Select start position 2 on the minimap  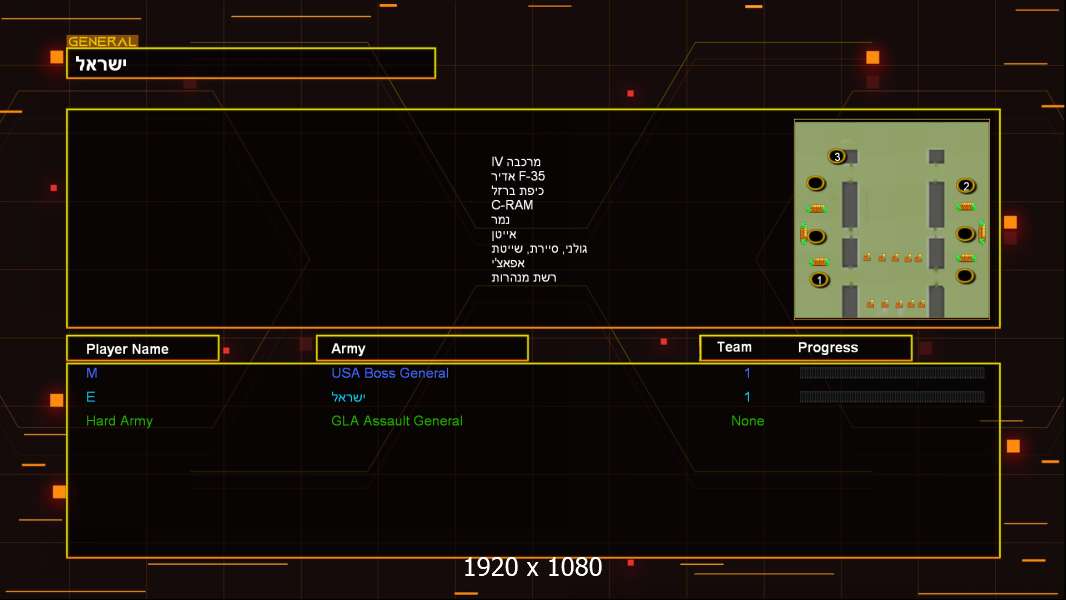(x=966, y=186)
